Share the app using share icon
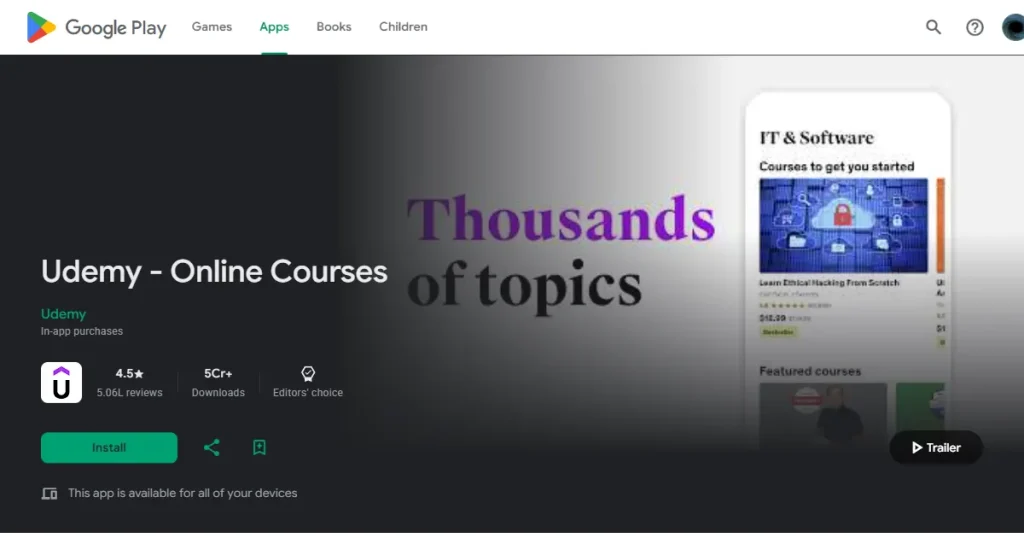Viewport: 1024px width, 538px height. tap(212, 448)
